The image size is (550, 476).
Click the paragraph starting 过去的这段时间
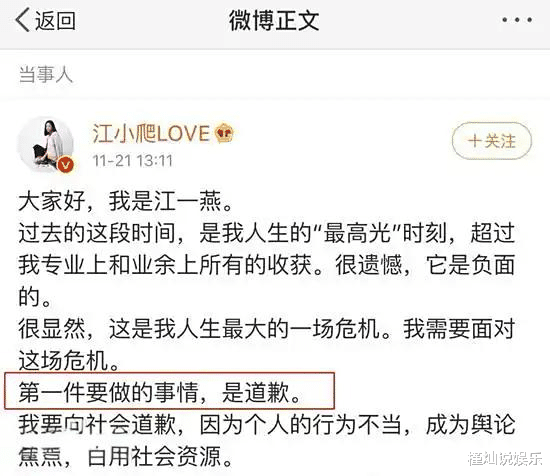click(267, 265)
